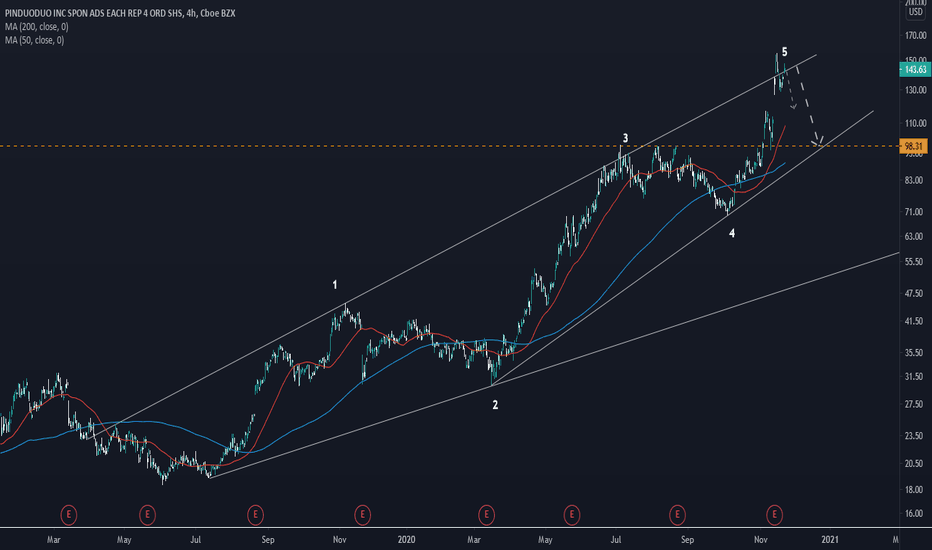Image resolution: width=932 pixels, height=550 pixels.
Task: Click the earnings E marker left of 2019 May
Action: [x=69, y=514]
